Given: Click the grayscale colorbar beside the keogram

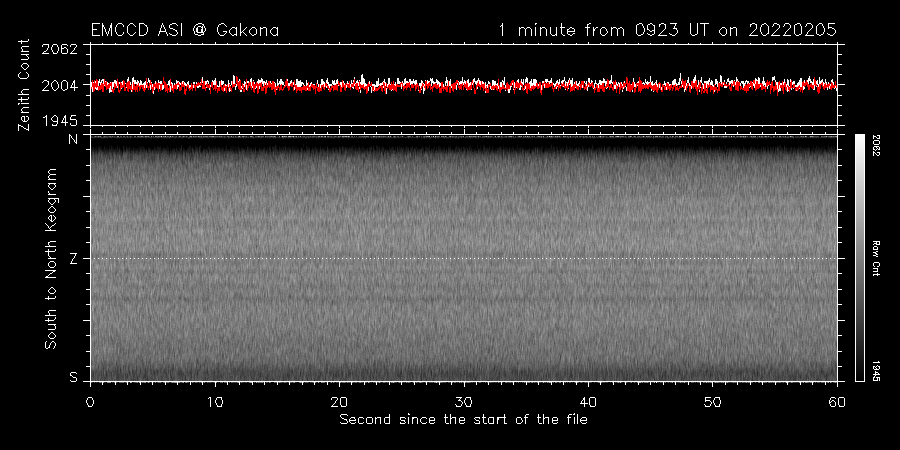Looking at the screenshot, I should pos(860,257).
